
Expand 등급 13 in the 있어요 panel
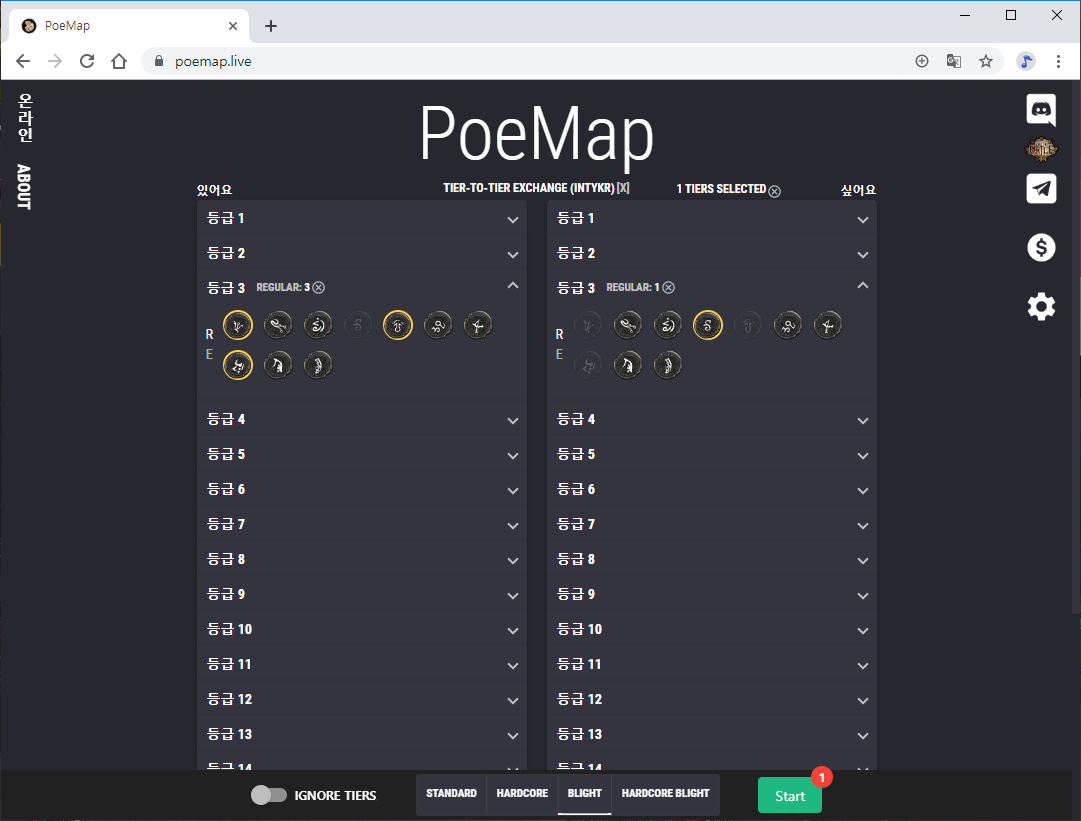(362, 735)
